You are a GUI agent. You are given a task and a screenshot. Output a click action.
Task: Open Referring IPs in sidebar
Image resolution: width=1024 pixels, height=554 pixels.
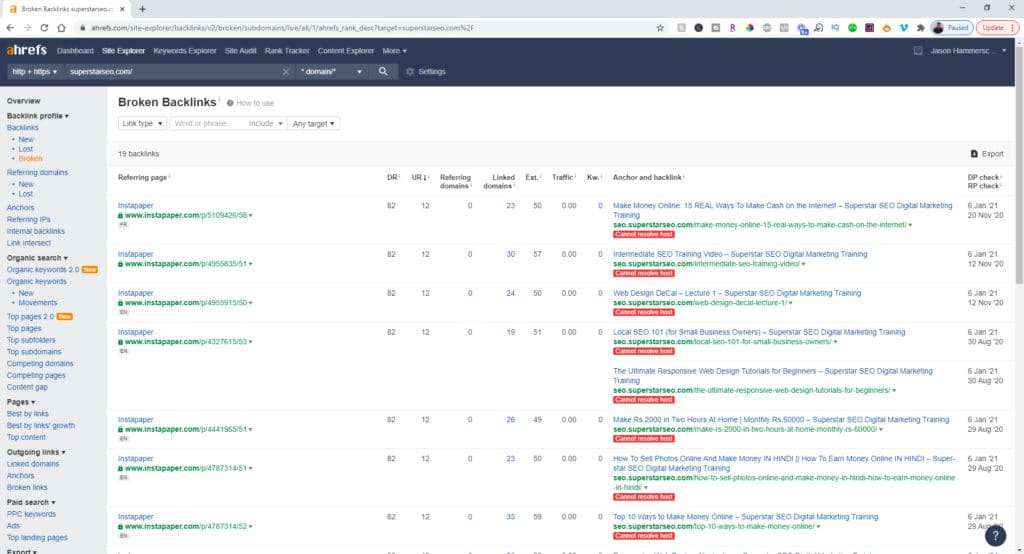(x=28, y=220)
